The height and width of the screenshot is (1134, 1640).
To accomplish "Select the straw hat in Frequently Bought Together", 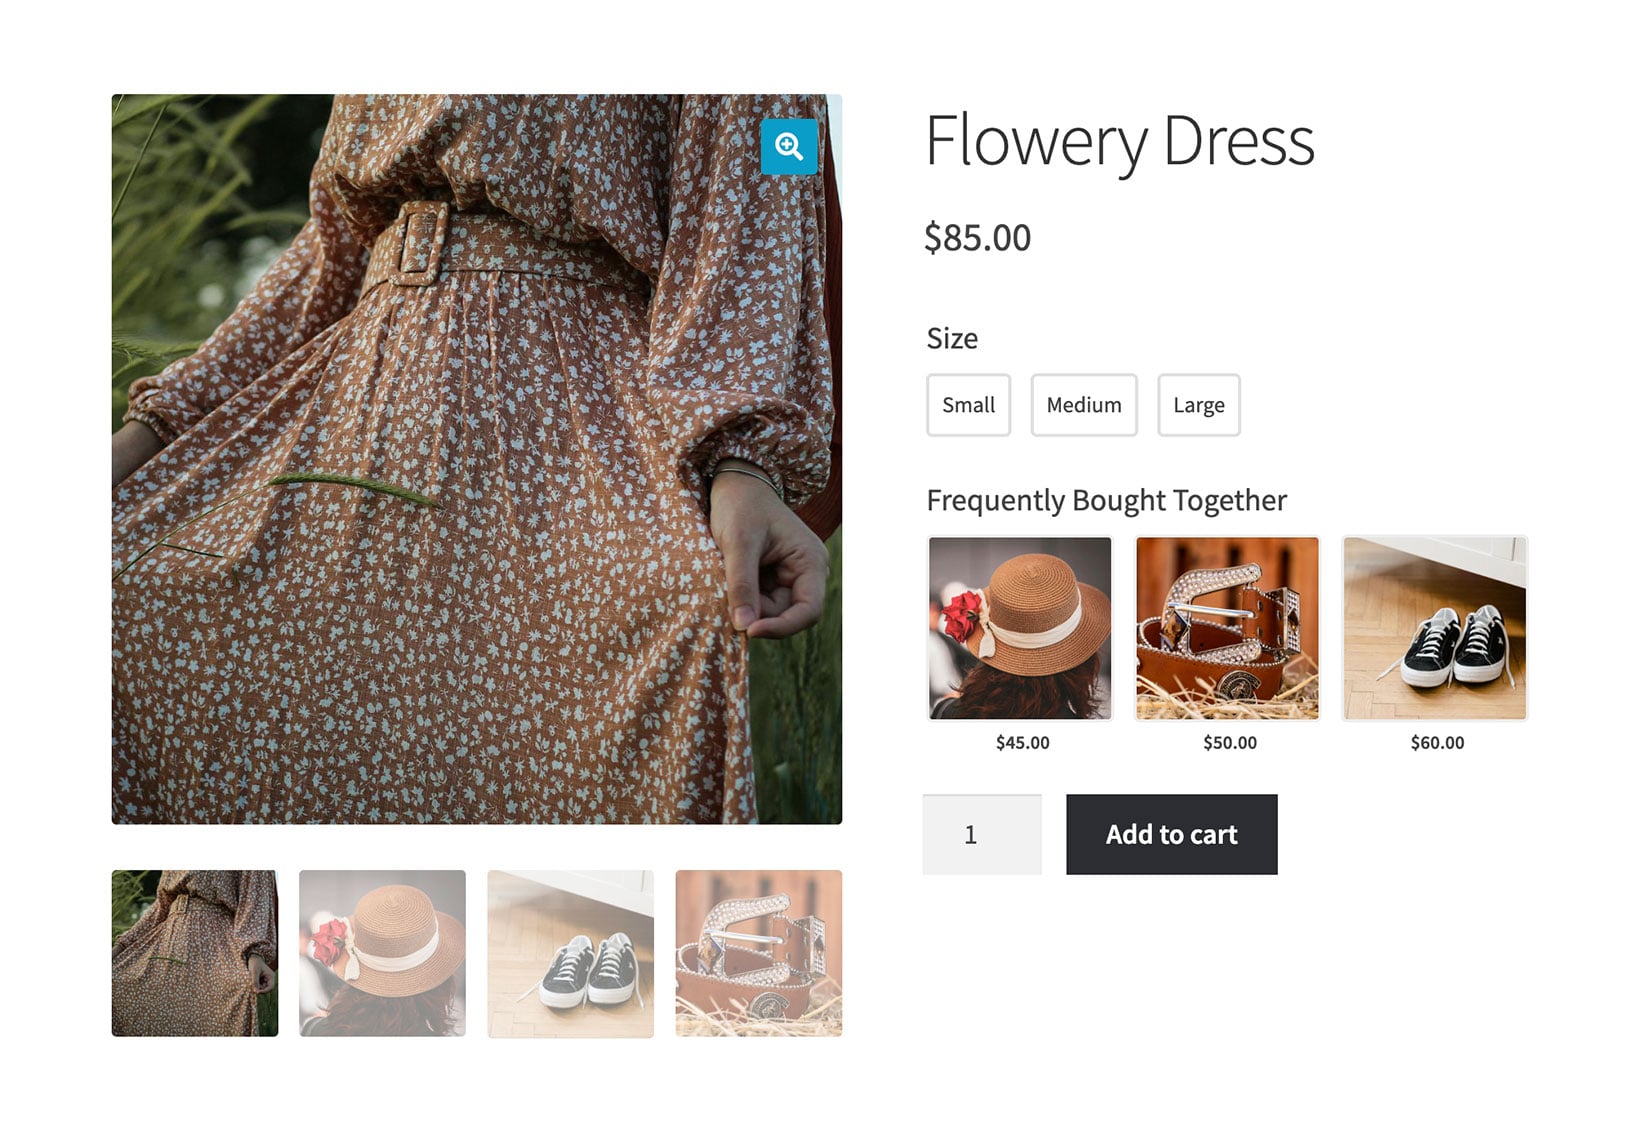I will (x=1020, y=628).
